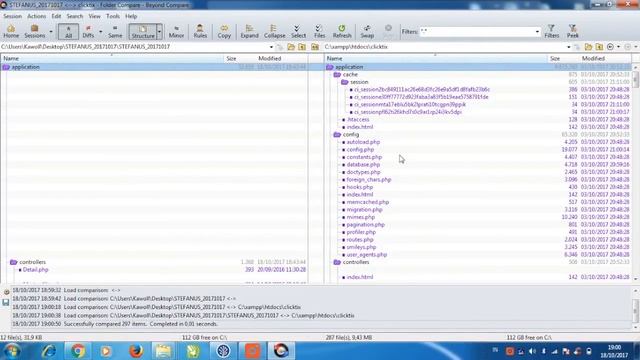Open the Help menu

click(131, 16)
